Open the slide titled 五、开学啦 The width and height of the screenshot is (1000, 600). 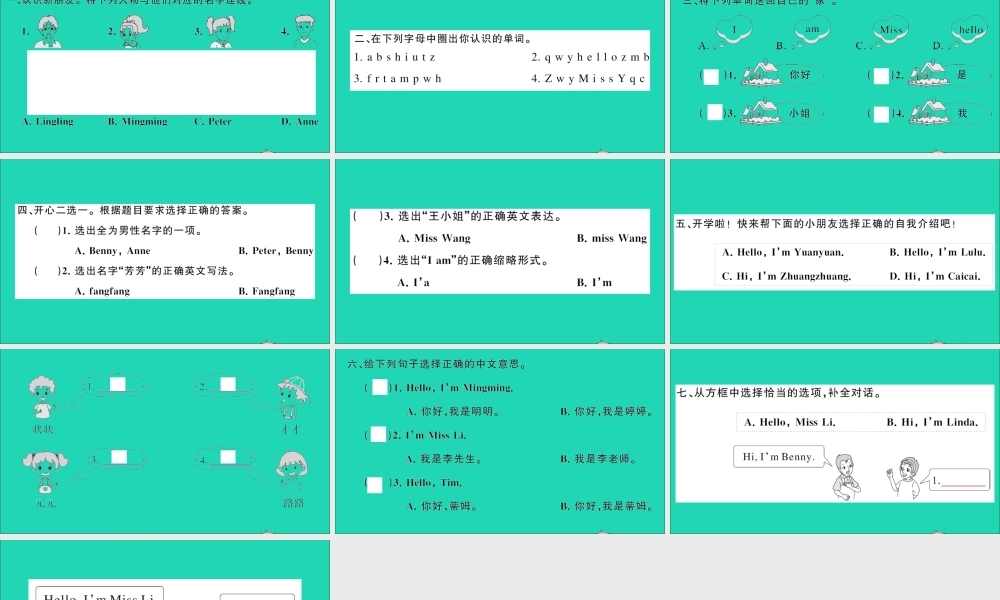pyautogui.click(x=835, y=251)
